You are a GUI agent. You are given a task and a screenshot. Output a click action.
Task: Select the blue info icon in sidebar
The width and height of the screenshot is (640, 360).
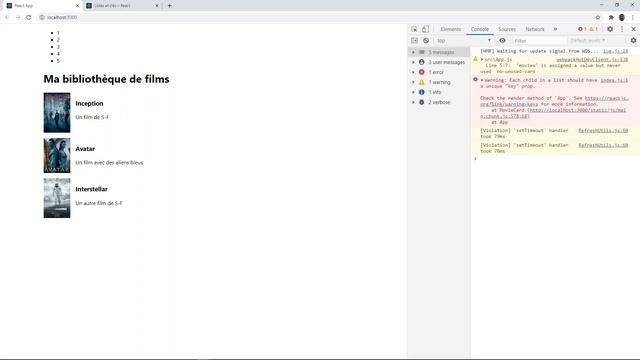(x=422, y=92)
